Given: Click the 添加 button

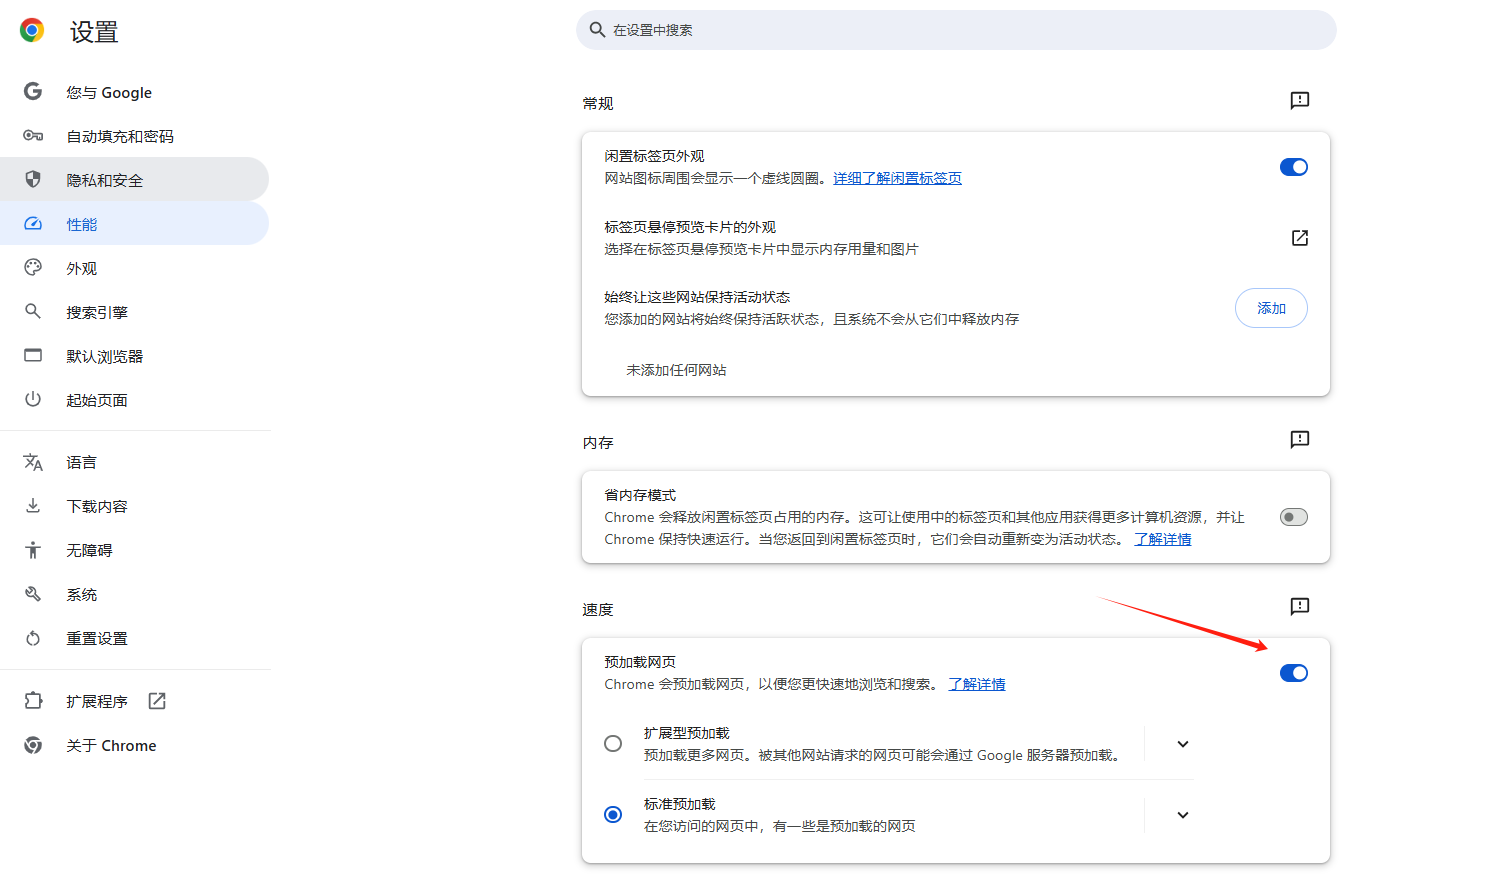Looking at the screenshot, I should (1271, 308).
